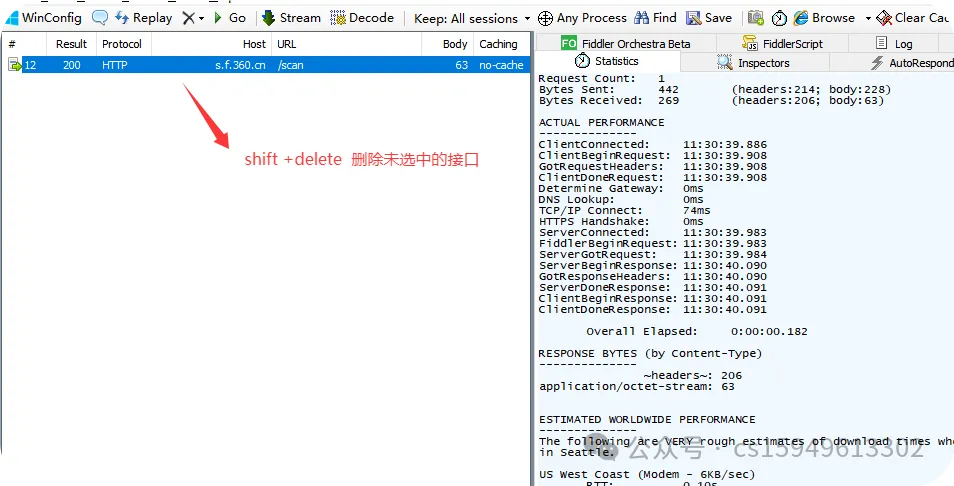Click the Clear Cache button

click(x=913, y=18)
